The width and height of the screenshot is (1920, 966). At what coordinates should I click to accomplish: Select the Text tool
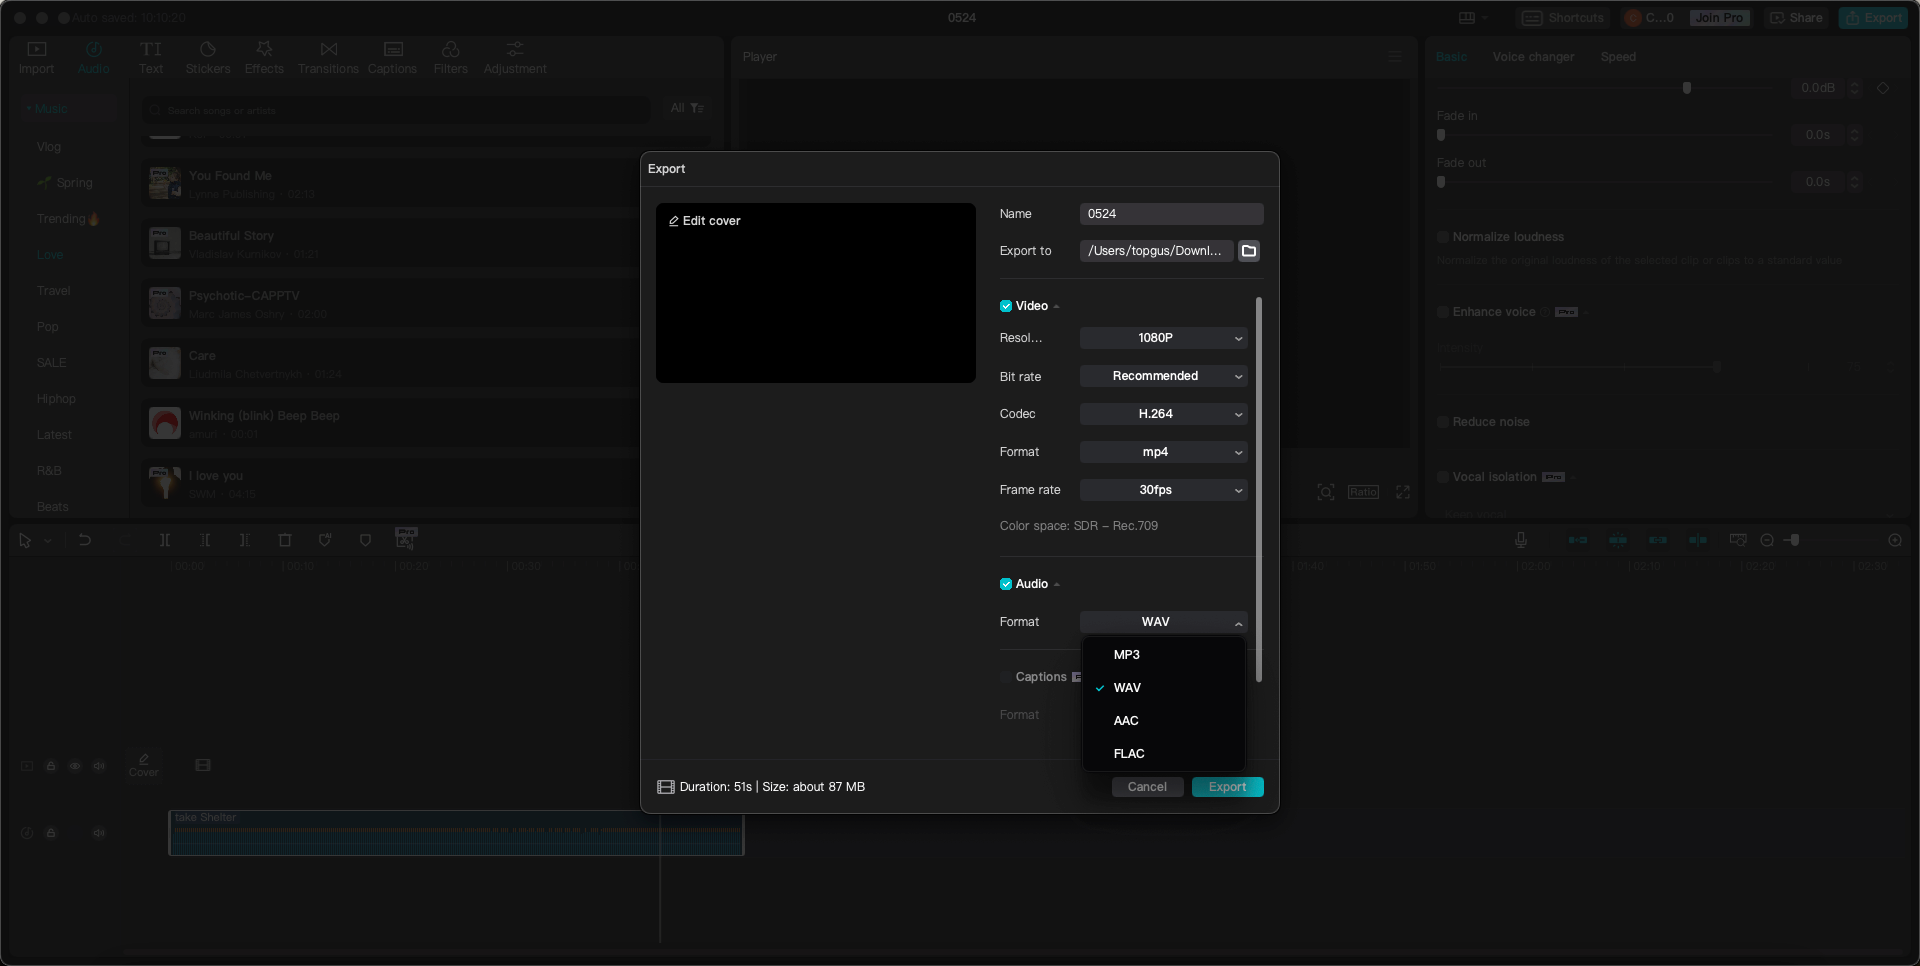(151, 56)
